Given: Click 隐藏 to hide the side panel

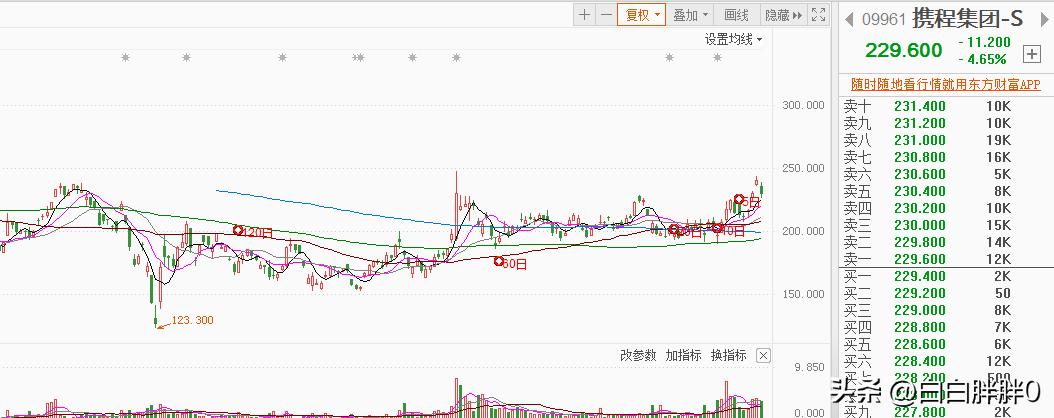Looking at the screenshot, I should [783, 15].
